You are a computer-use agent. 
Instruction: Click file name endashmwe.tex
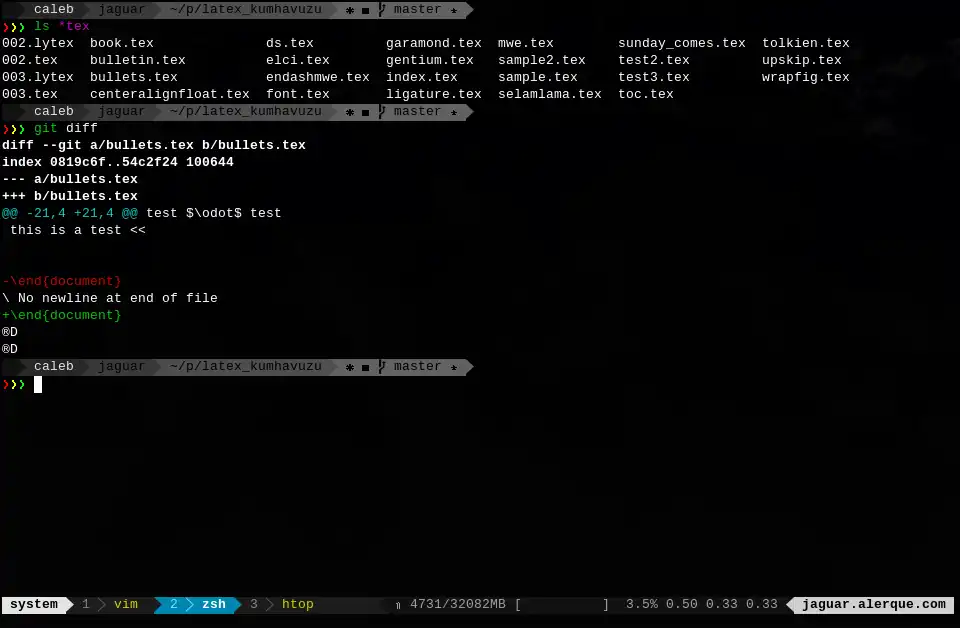click(318, 77)
